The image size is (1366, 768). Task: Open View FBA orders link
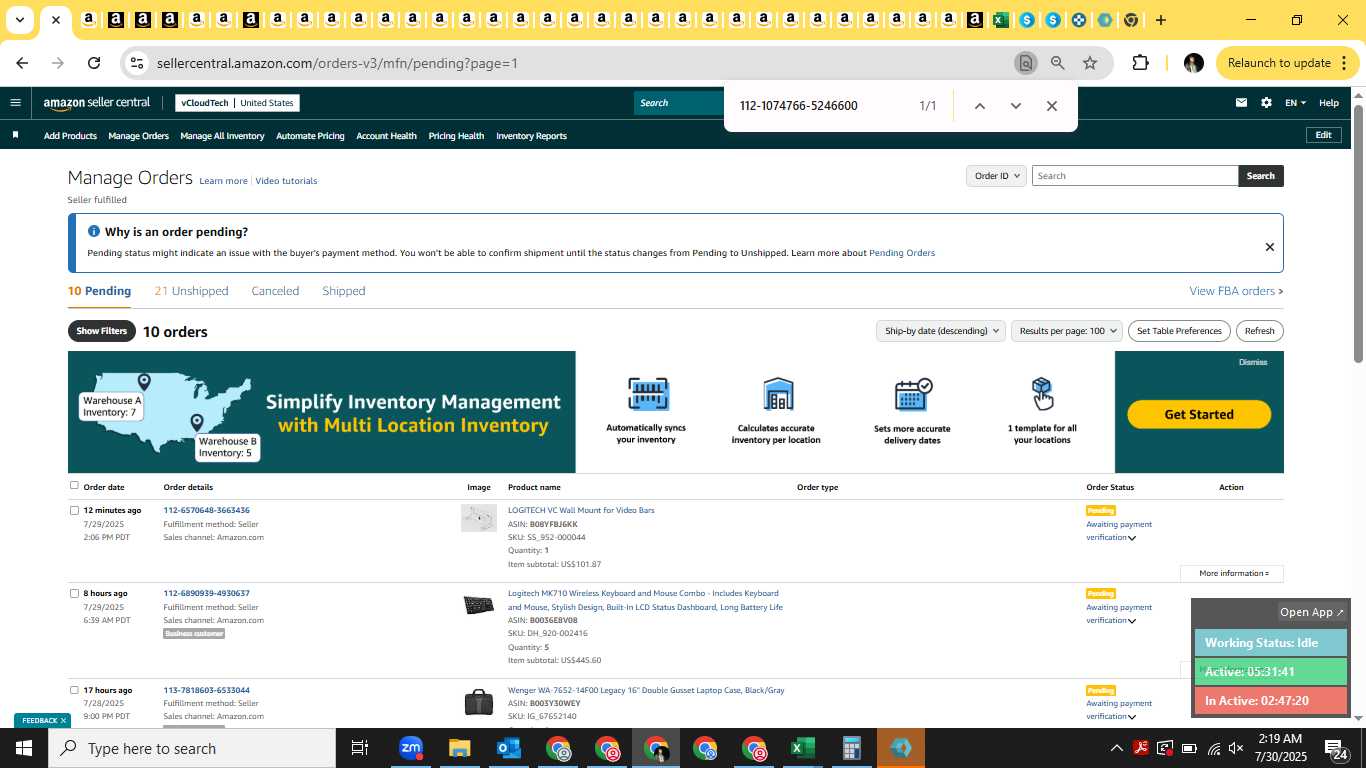point(1236,291)
